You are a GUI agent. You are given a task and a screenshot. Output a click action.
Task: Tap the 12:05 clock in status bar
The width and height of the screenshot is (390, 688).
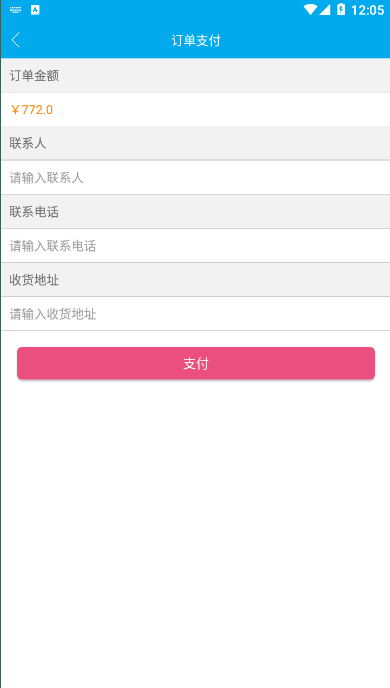click(367, 10)
